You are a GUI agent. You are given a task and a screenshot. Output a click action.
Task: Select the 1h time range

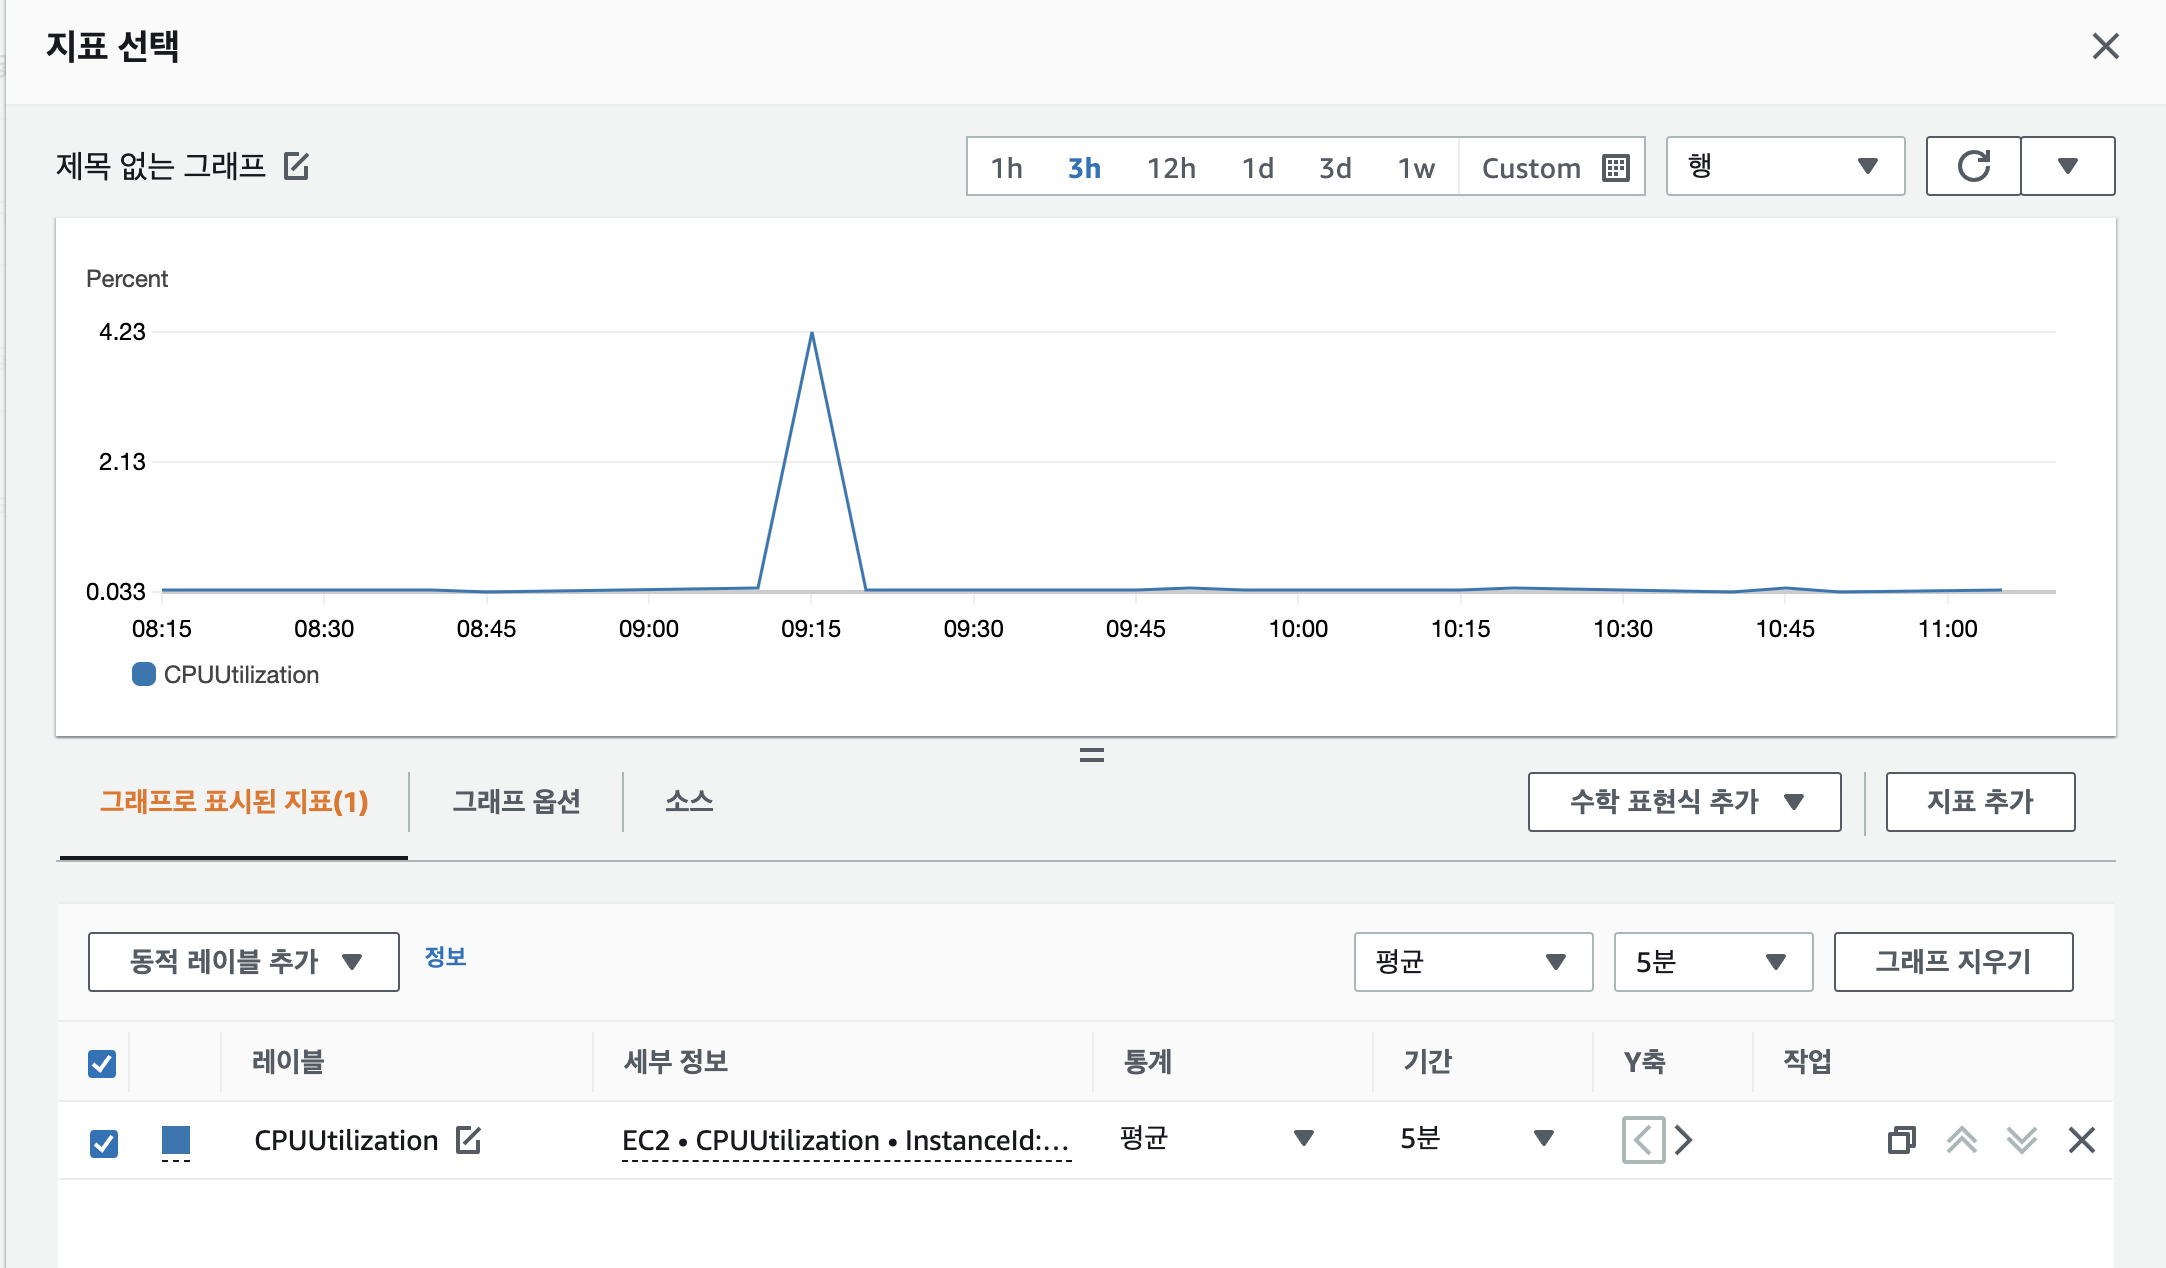coord(1006,168)
